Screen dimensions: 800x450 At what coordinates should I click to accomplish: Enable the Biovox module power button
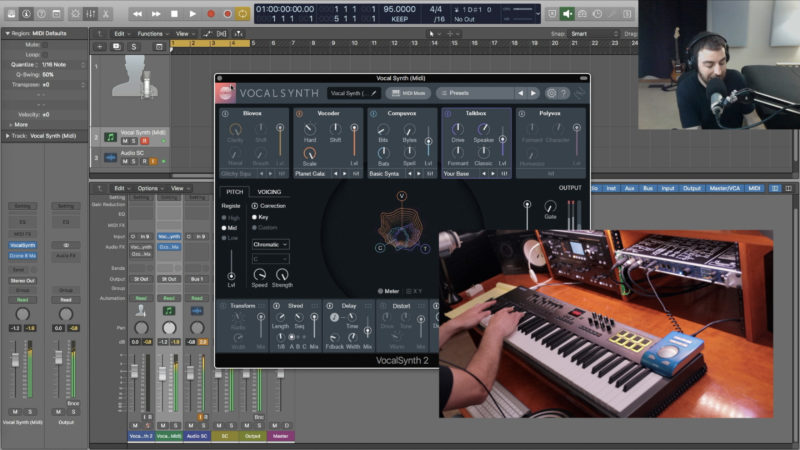(x=225, y=113)
